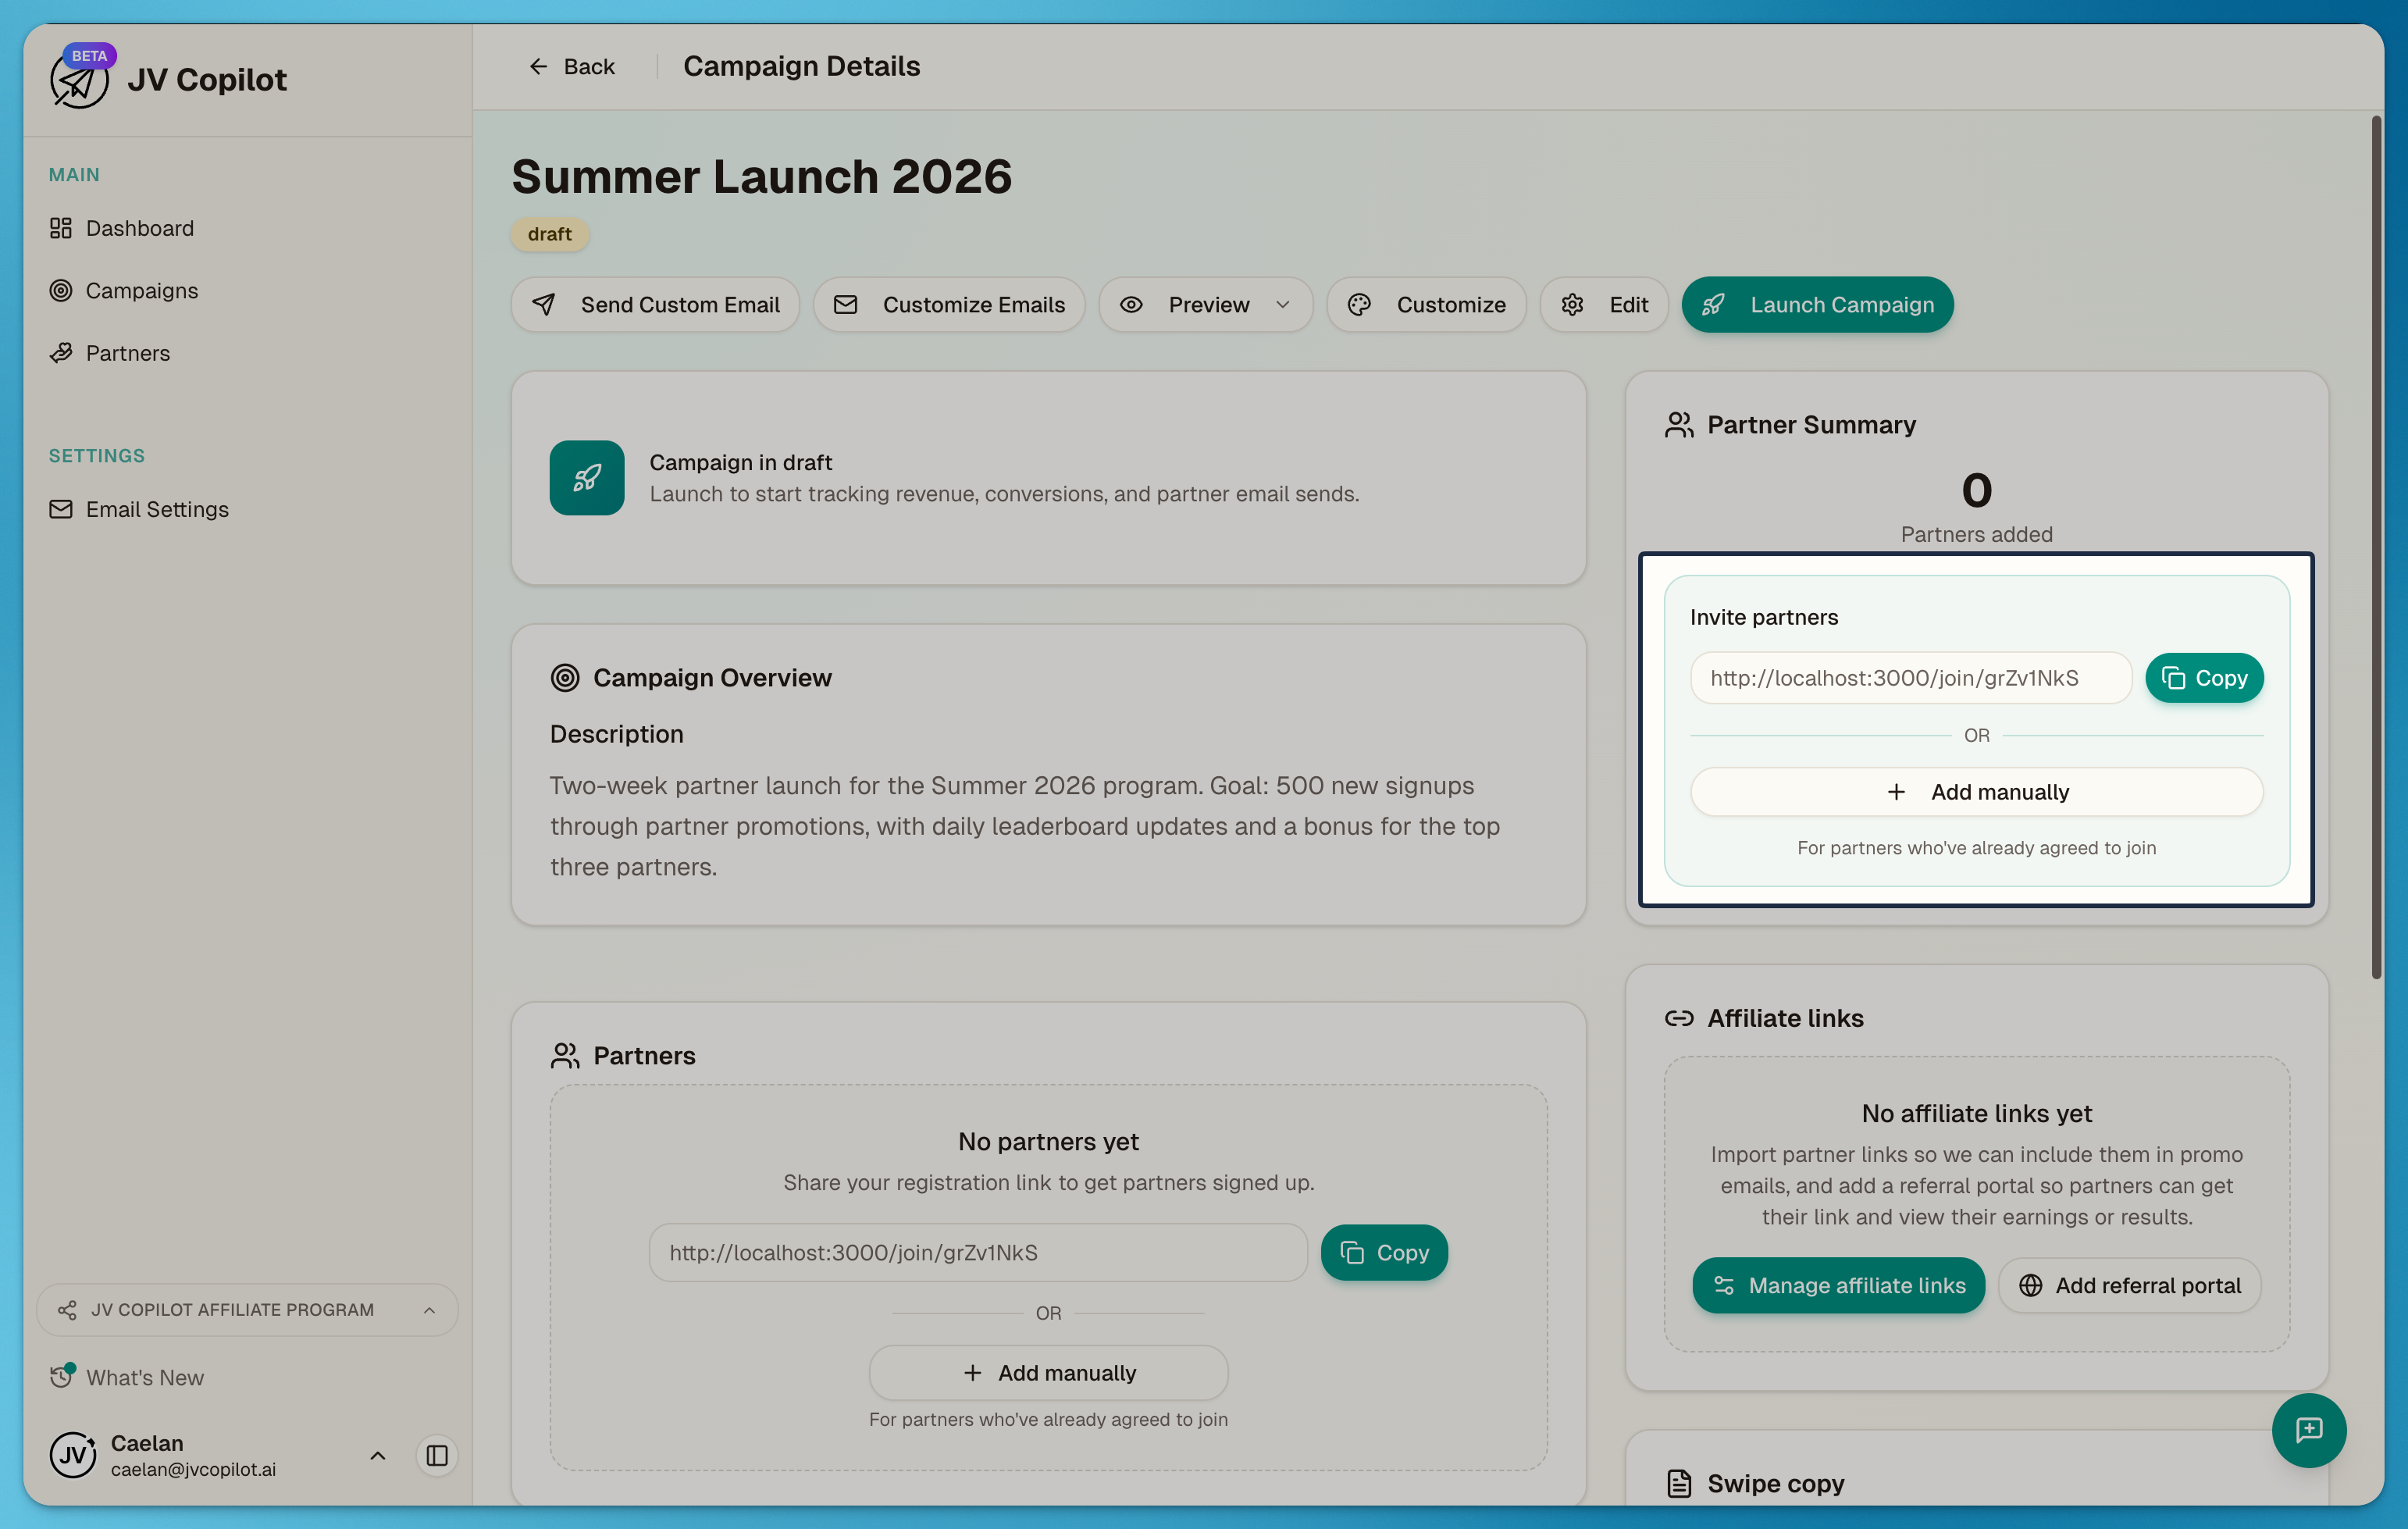The image size is (2408, 1529).
Task: Click the Customize palette button
Action: coord(1426,304)
